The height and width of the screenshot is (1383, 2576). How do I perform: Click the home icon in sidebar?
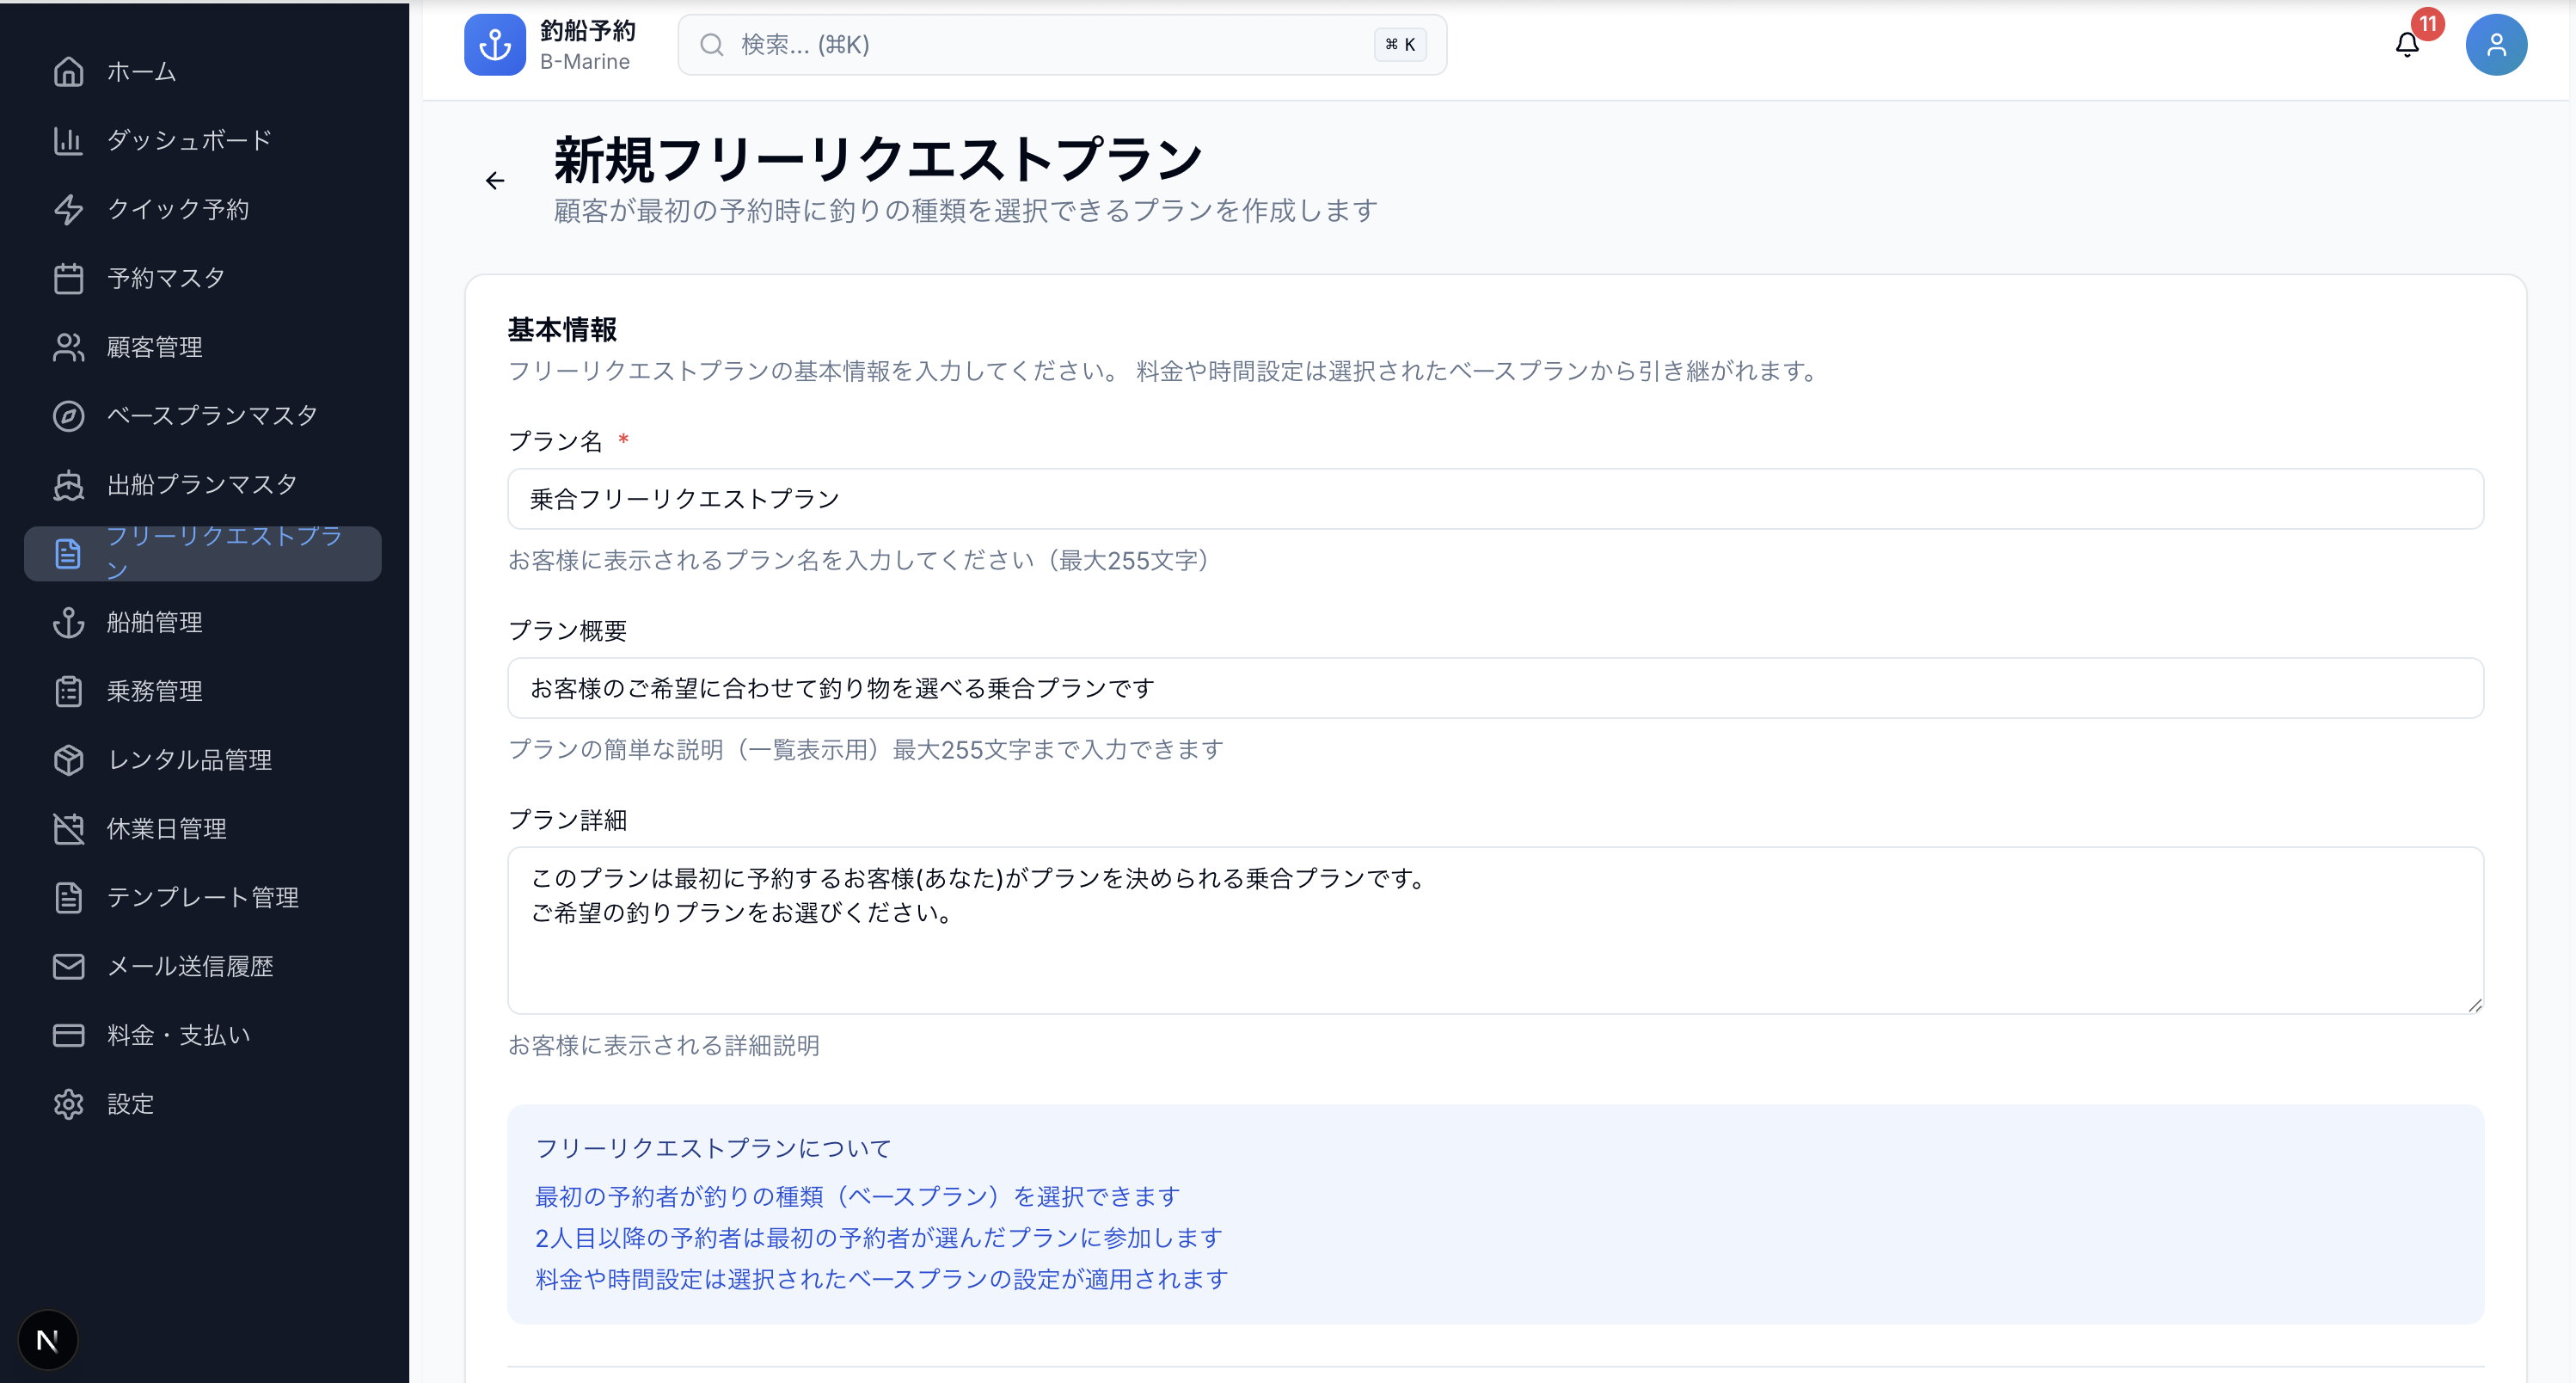click(68, 72)
